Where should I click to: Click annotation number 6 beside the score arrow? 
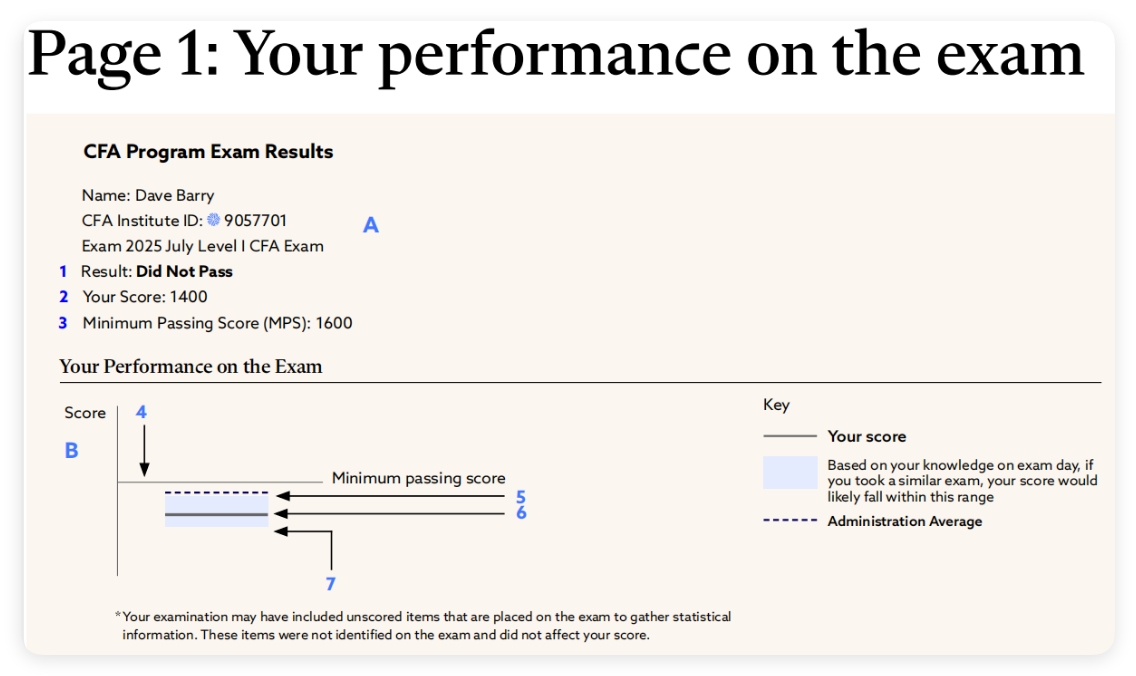click(x=521, y=513)
